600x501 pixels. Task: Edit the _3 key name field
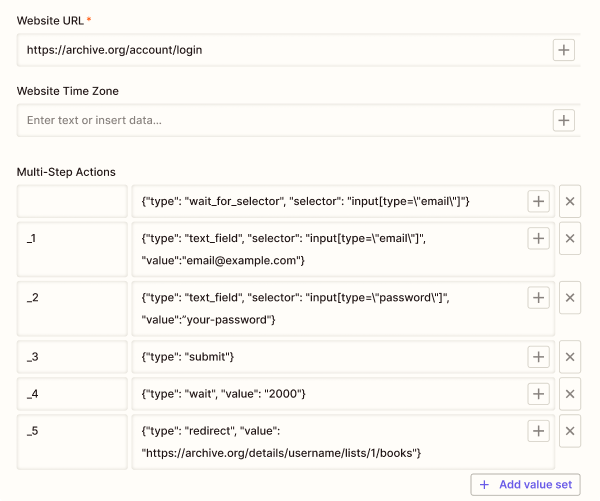coord(72,358)
